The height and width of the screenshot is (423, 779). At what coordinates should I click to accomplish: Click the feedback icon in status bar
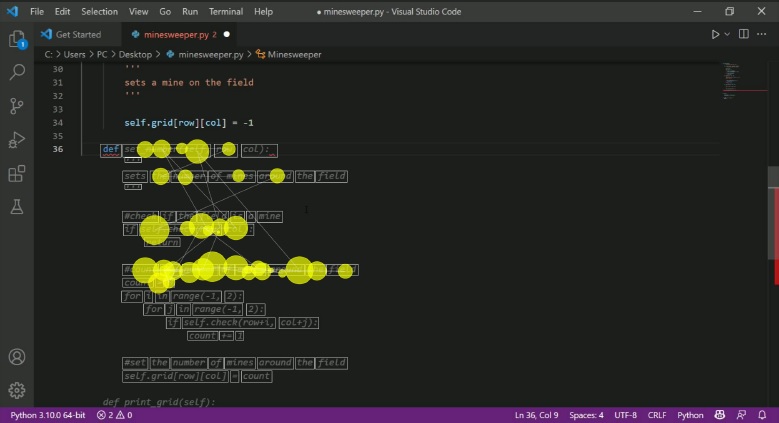click(741, 415)
